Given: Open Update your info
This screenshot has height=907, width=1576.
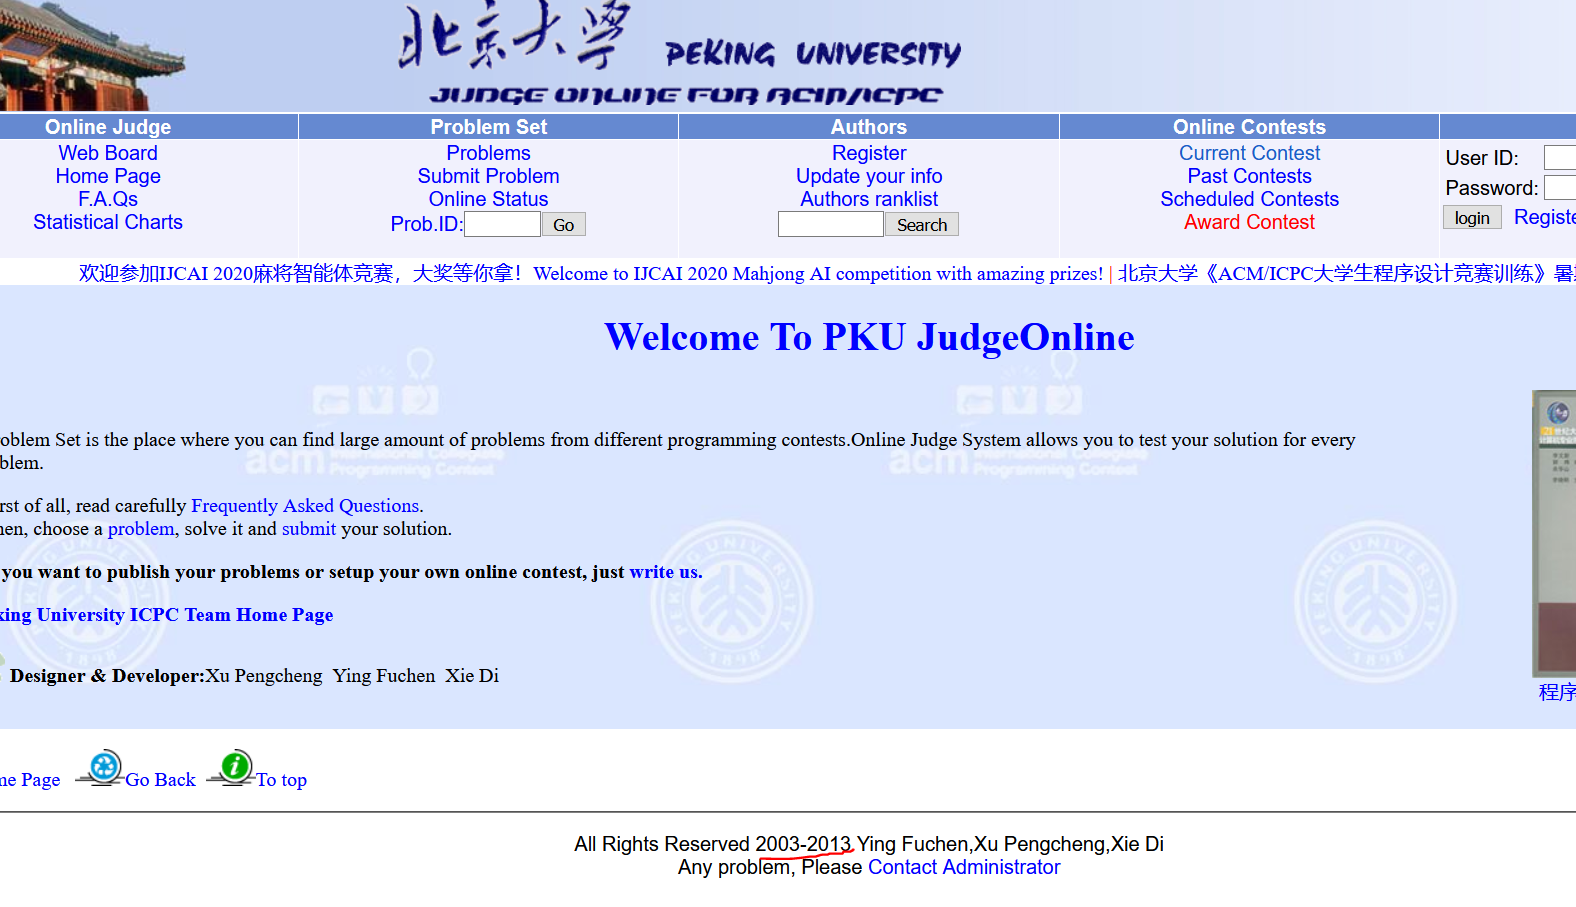Looking at the screenshot, I should point(869,176).
